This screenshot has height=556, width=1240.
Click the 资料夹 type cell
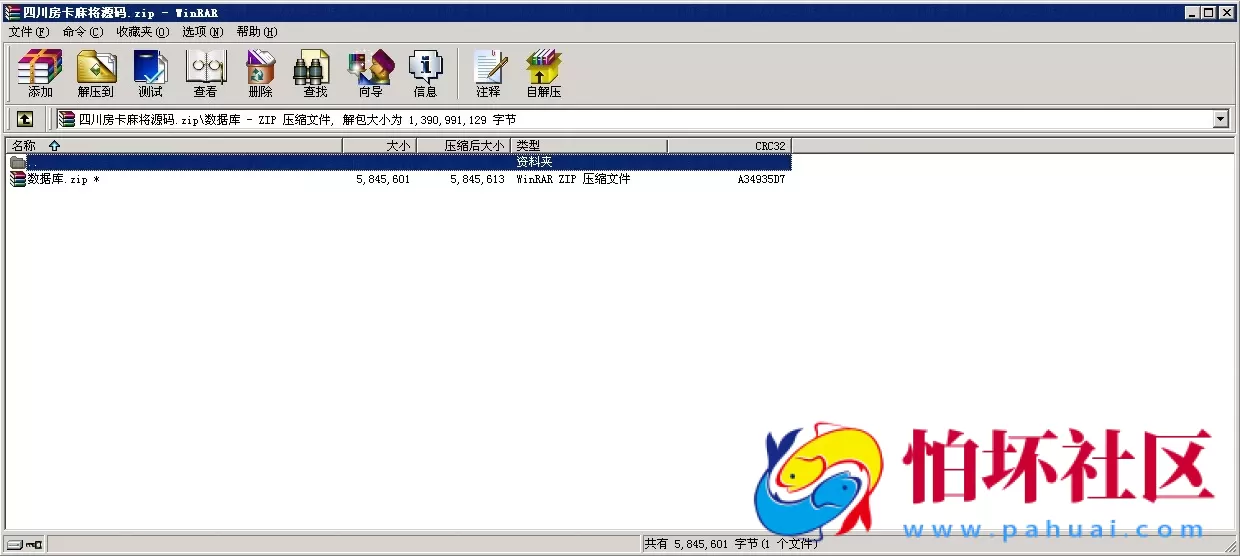534,162
